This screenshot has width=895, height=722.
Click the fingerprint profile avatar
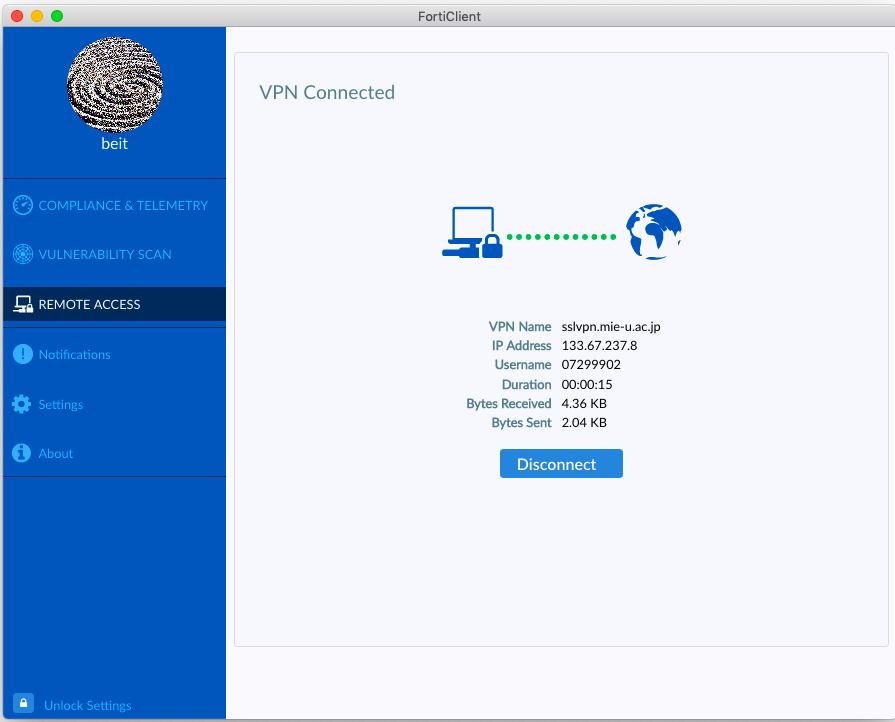point(115,85)
